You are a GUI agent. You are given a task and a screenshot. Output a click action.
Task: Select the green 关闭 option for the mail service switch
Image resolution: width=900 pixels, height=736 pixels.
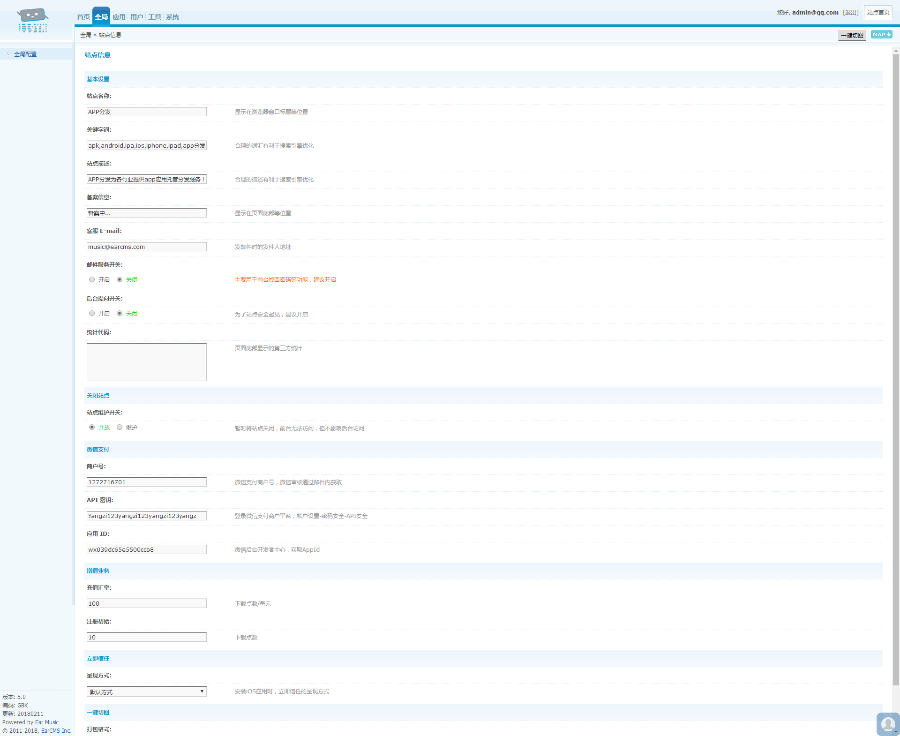pyautogui.click(x=119, y=280)
